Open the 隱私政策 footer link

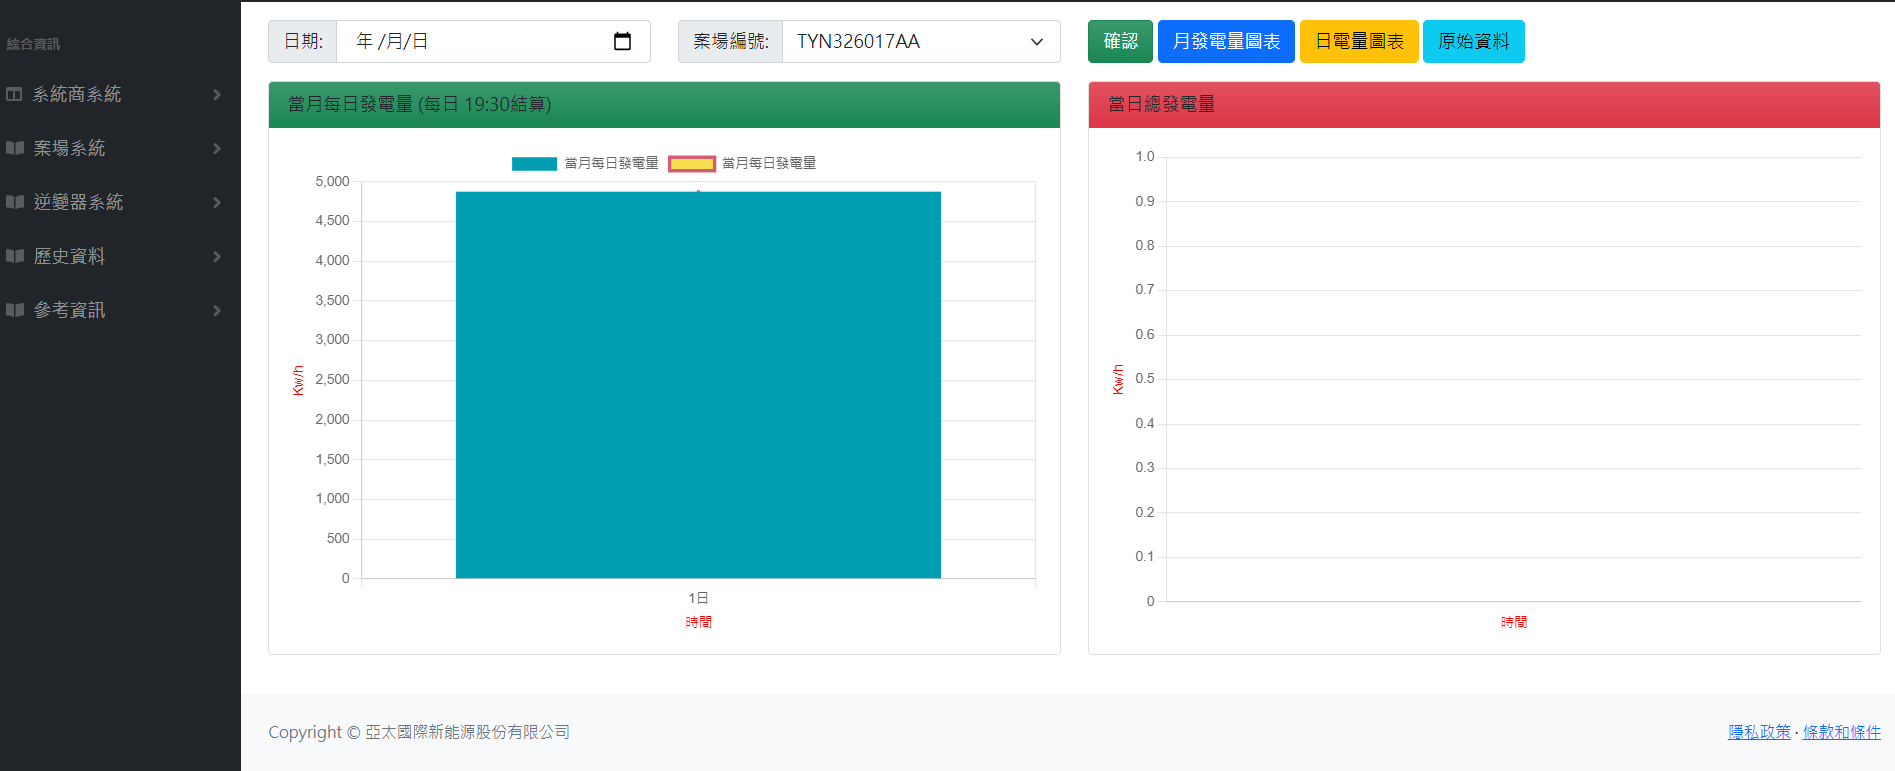click(1759, 732)
